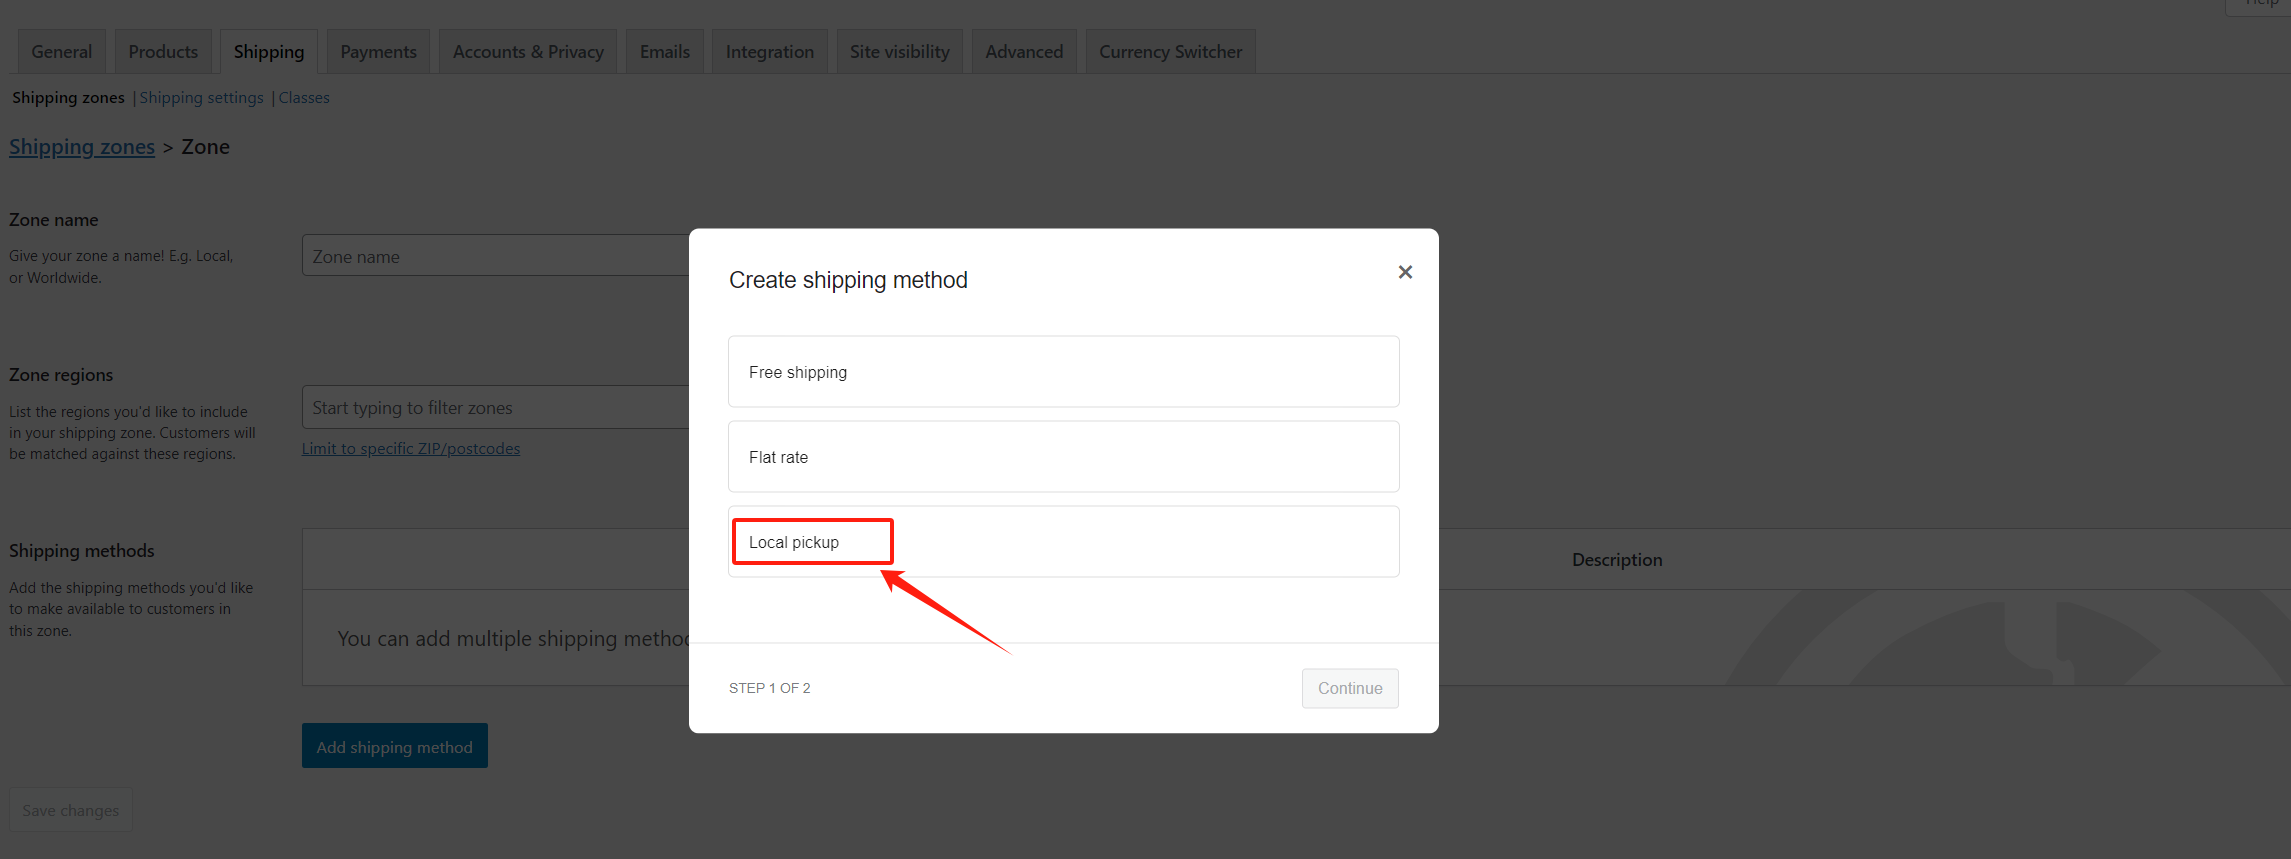
Task: Select the Free shipping option
Action: [x=1063, y=372]
